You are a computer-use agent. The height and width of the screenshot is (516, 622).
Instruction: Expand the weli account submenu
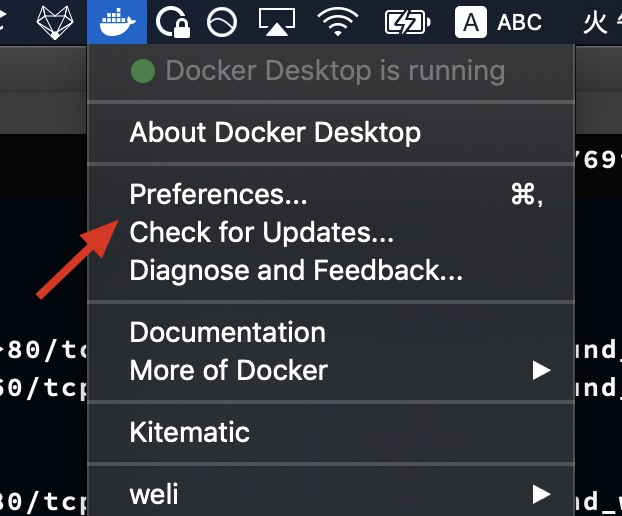tap(331, 494)
